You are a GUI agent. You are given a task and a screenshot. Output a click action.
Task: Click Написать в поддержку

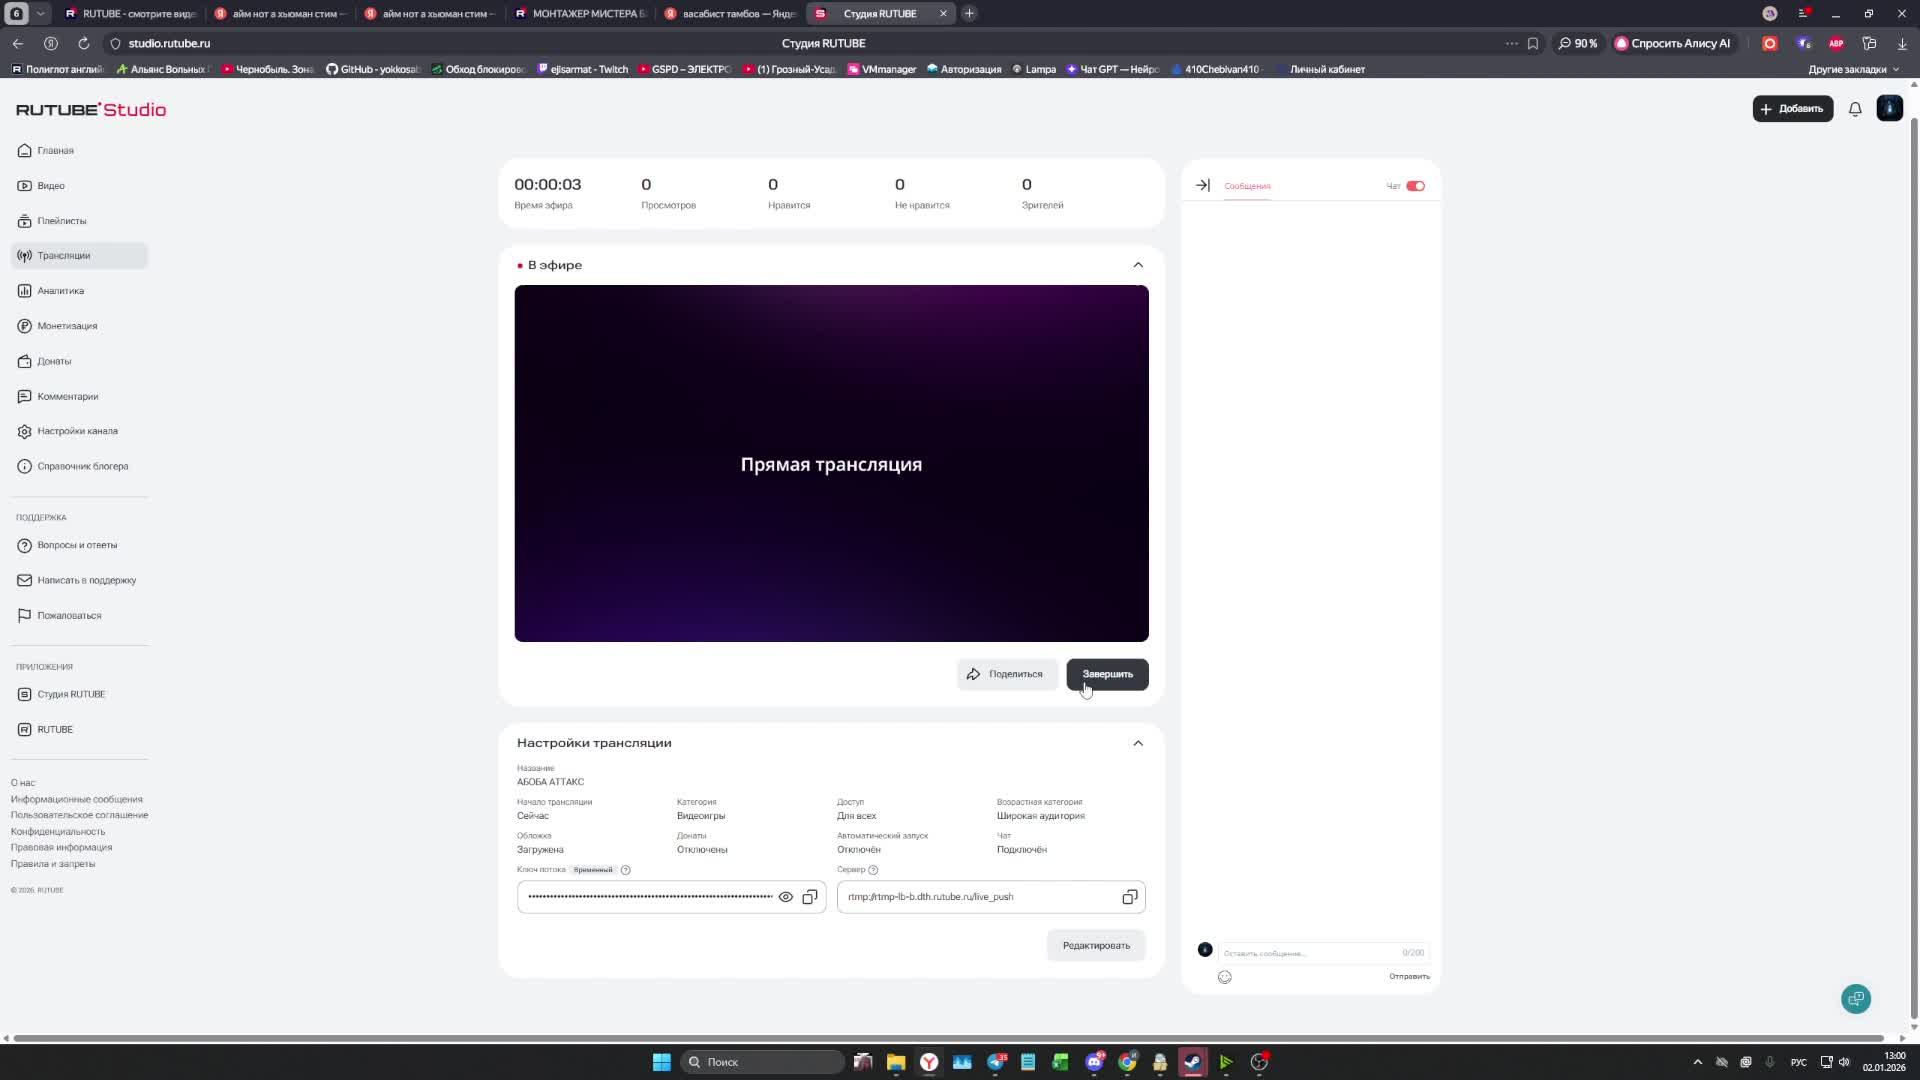(80, 580)
